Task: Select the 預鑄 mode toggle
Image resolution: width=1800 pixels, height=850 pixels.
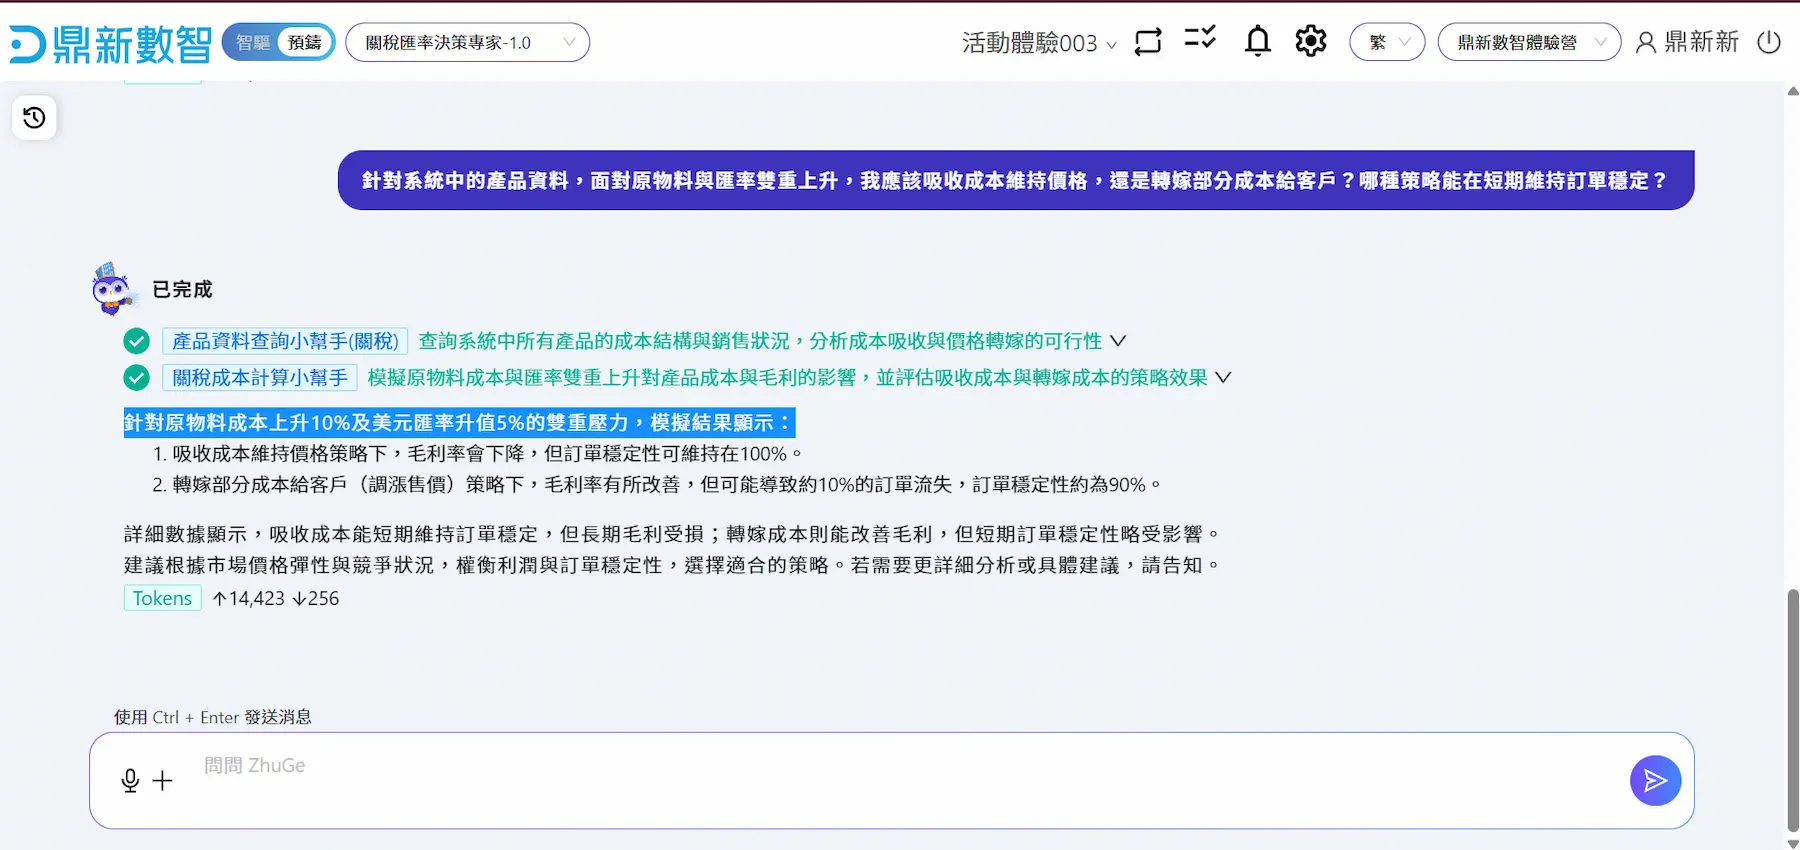Action: click(x=305, y=42)
